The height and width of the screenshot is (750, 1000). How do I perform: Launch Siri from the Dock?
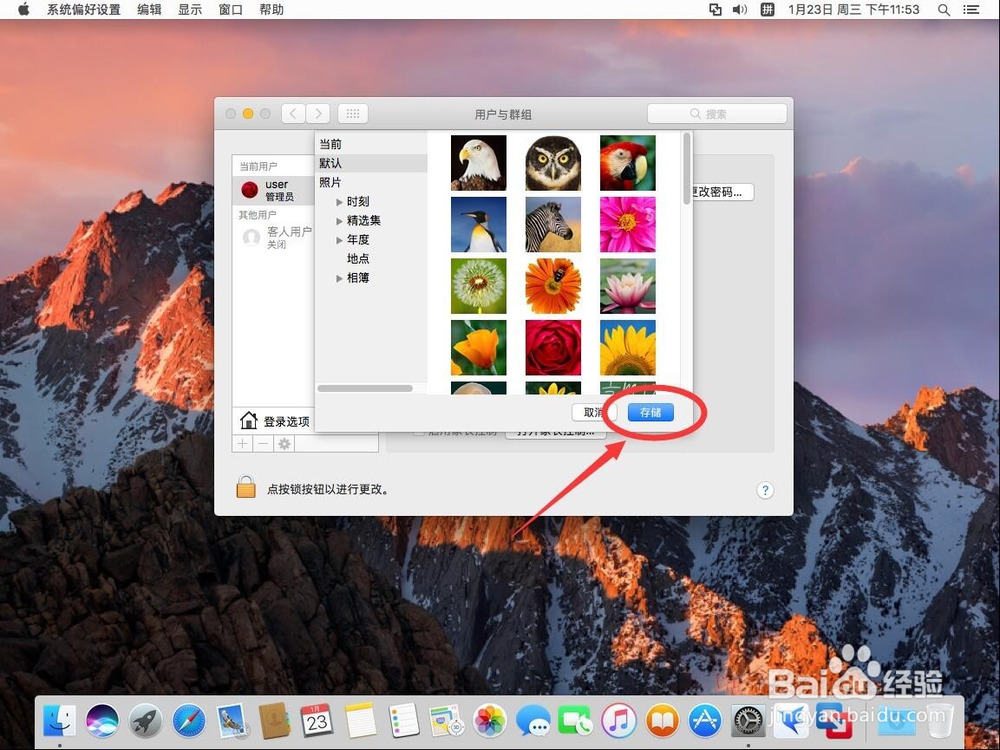click(x=102, y=721)
